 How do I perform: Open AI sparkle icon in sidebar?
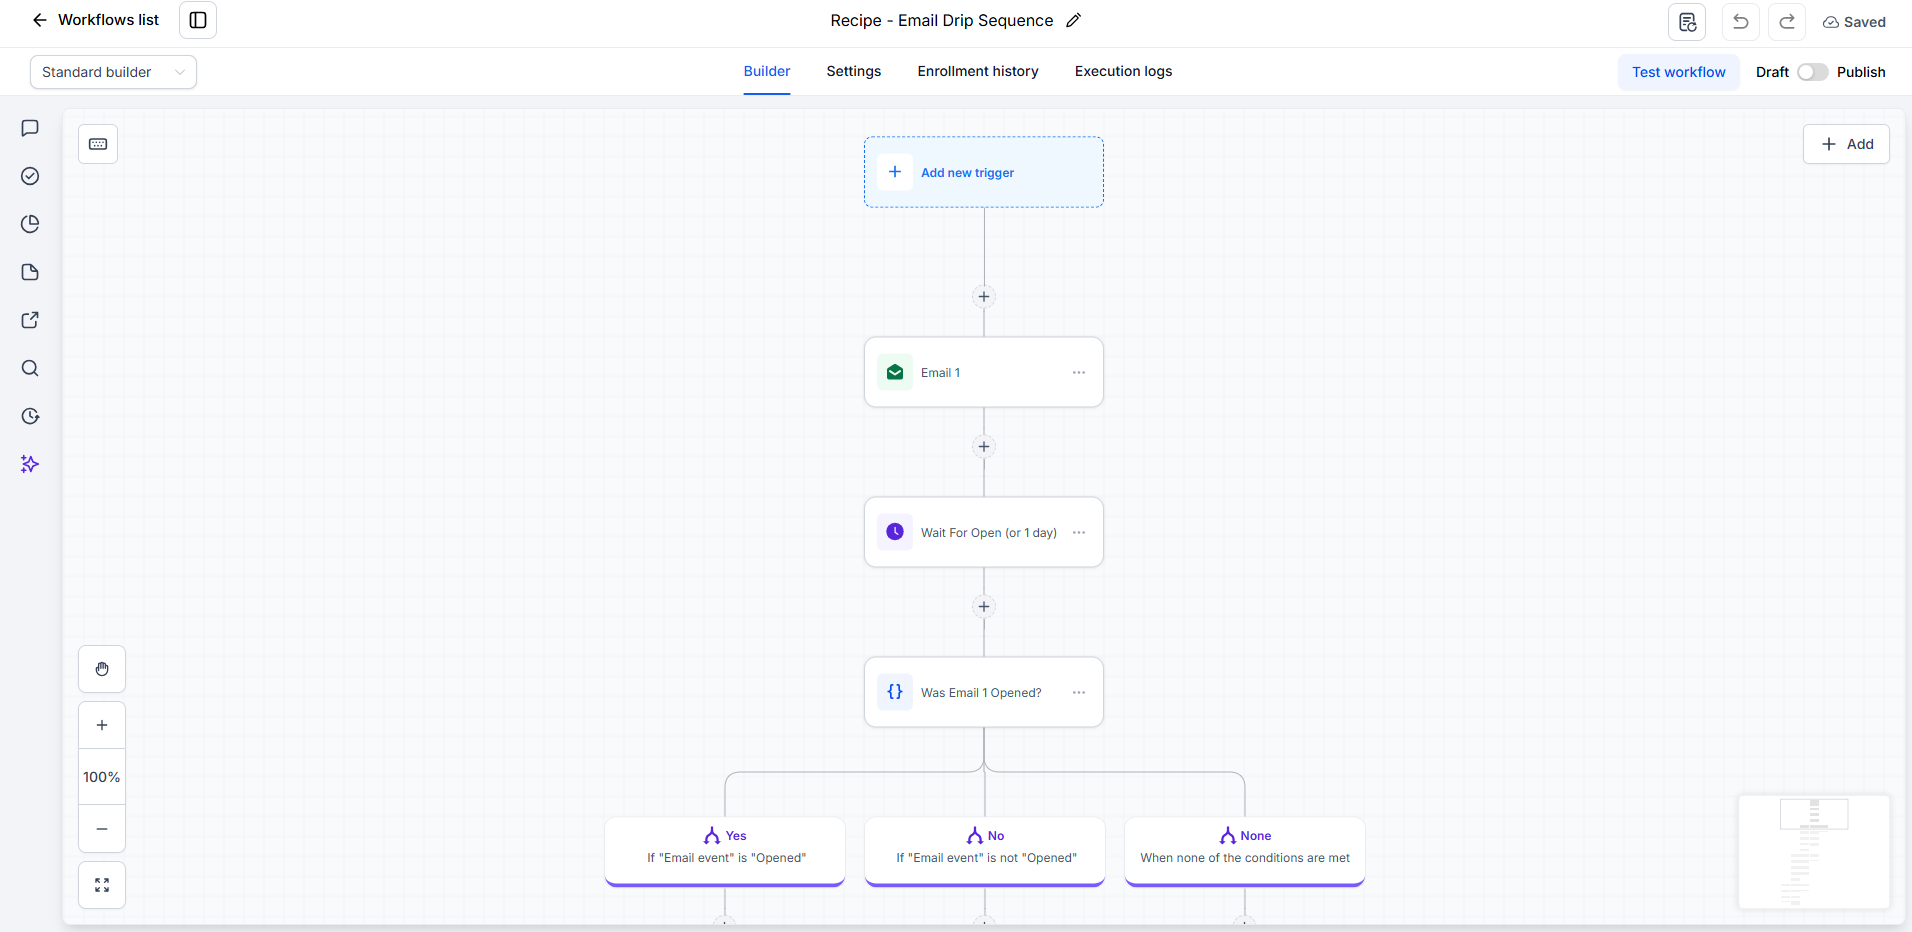point(30,464)
